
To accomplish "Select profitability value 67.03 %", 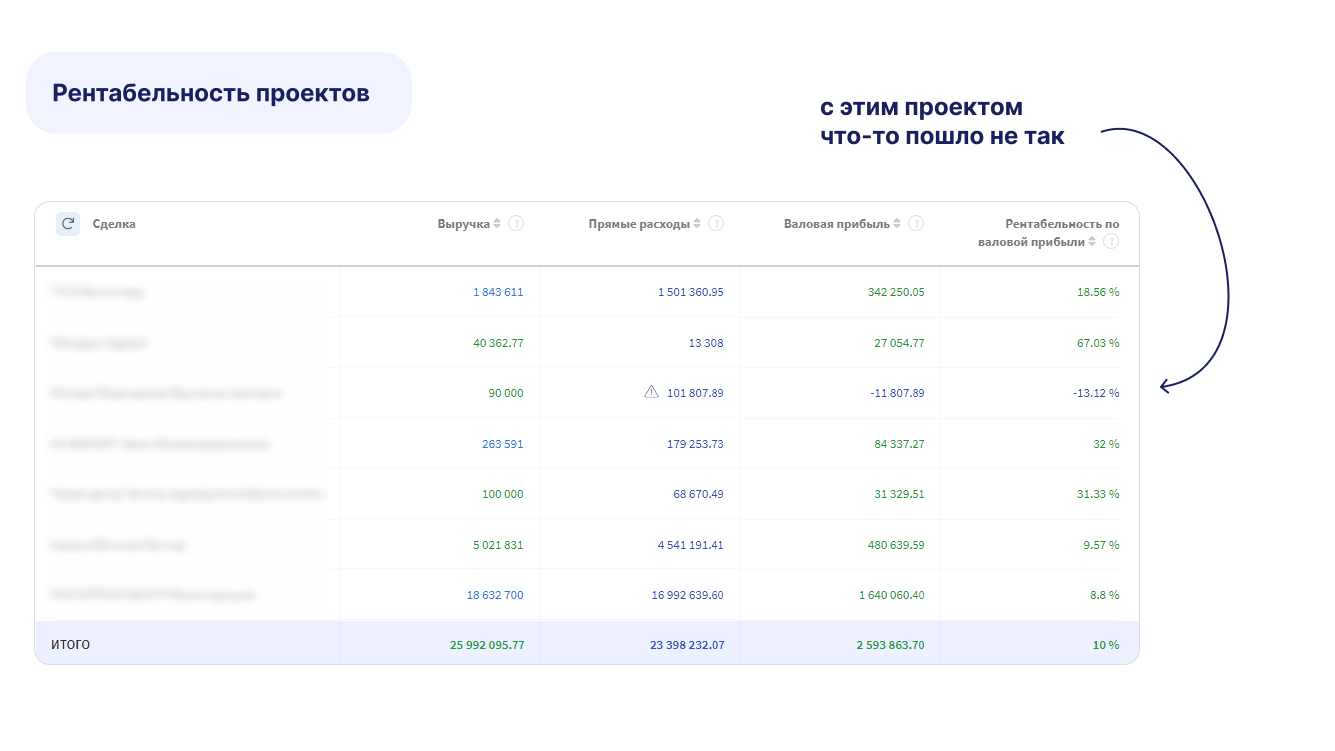I will [1098, 343].
